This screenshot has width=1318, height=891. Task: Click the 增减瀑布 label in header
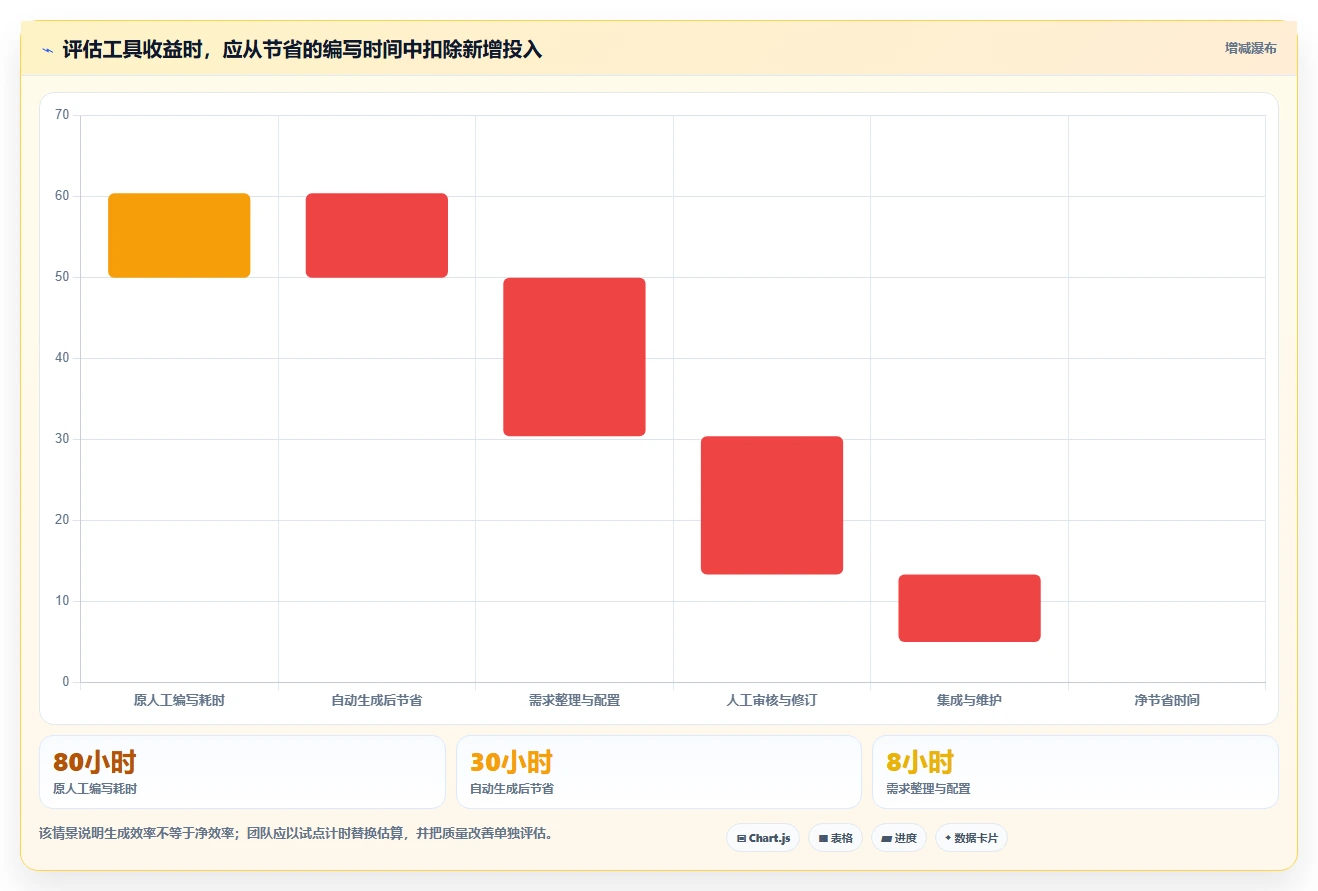pyautogui.click(x=1250, y=48)
